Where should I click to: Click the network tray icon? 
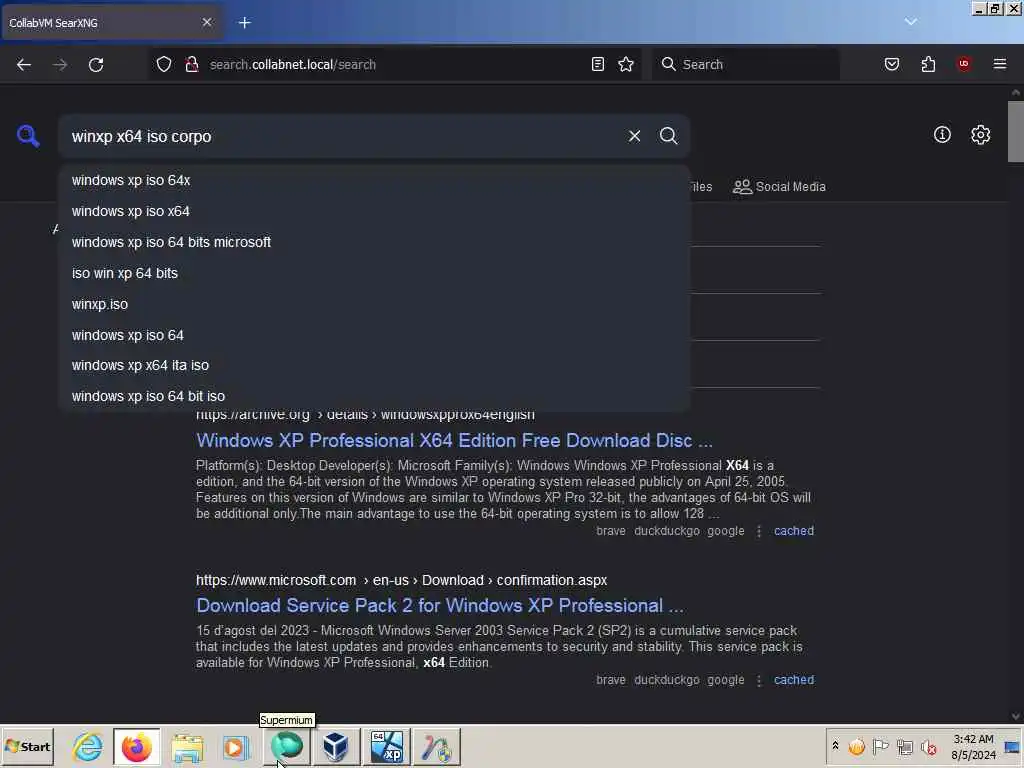click(x=904, y=746)
